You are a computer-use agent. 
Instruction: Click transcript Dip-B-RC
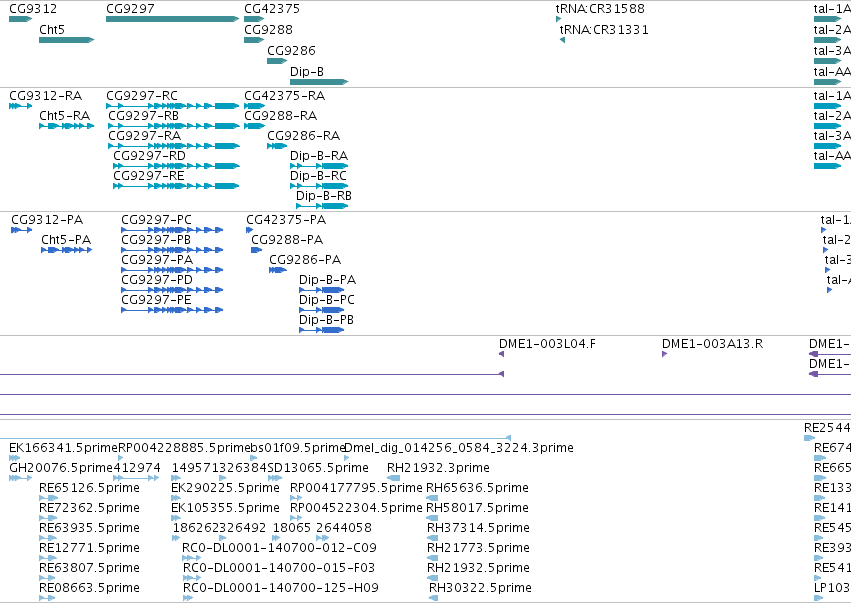(x=318, y=176)
